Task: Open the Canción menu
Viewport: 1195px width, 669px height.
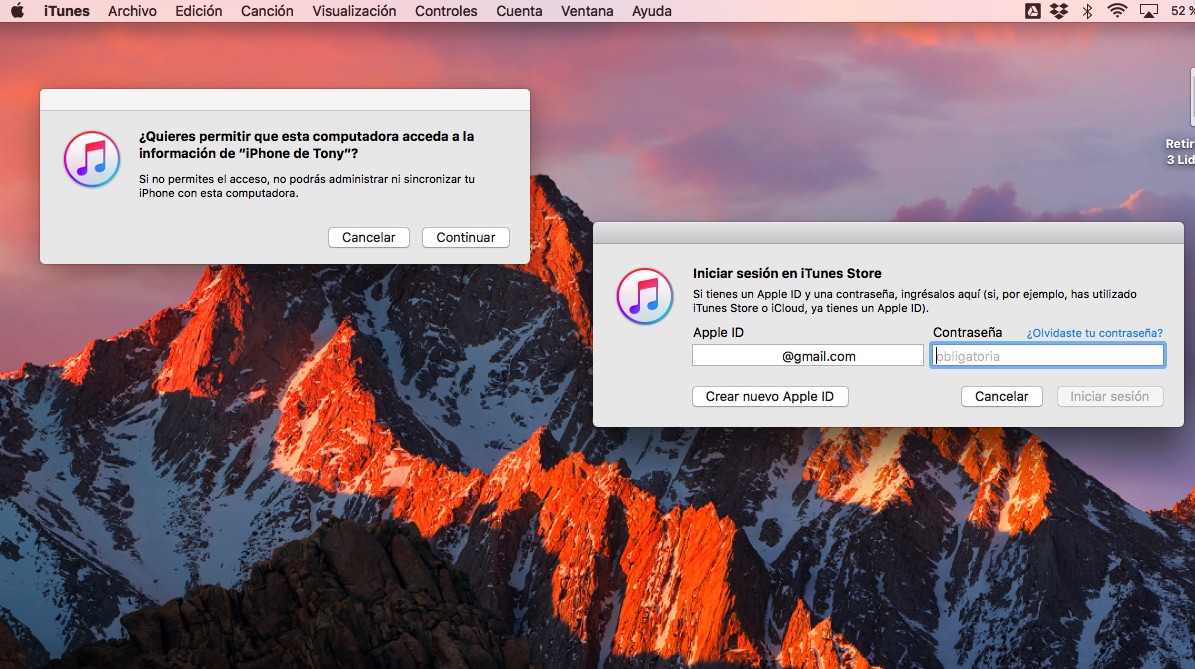Action: coord(267,11)
